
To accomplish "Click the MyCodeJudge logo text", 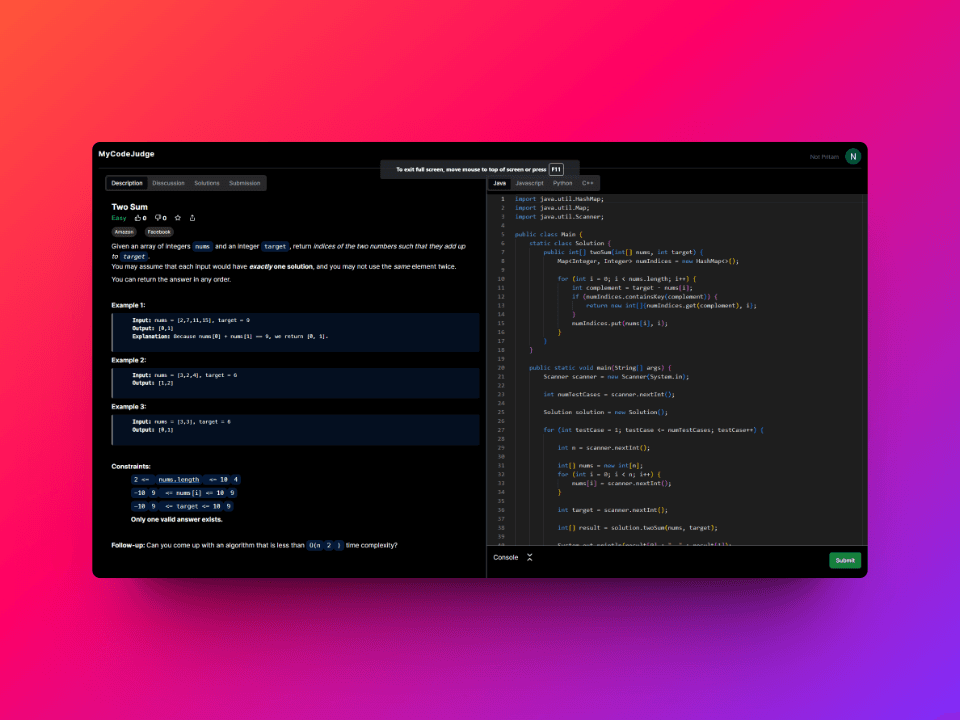I will [x=126, y=154].
